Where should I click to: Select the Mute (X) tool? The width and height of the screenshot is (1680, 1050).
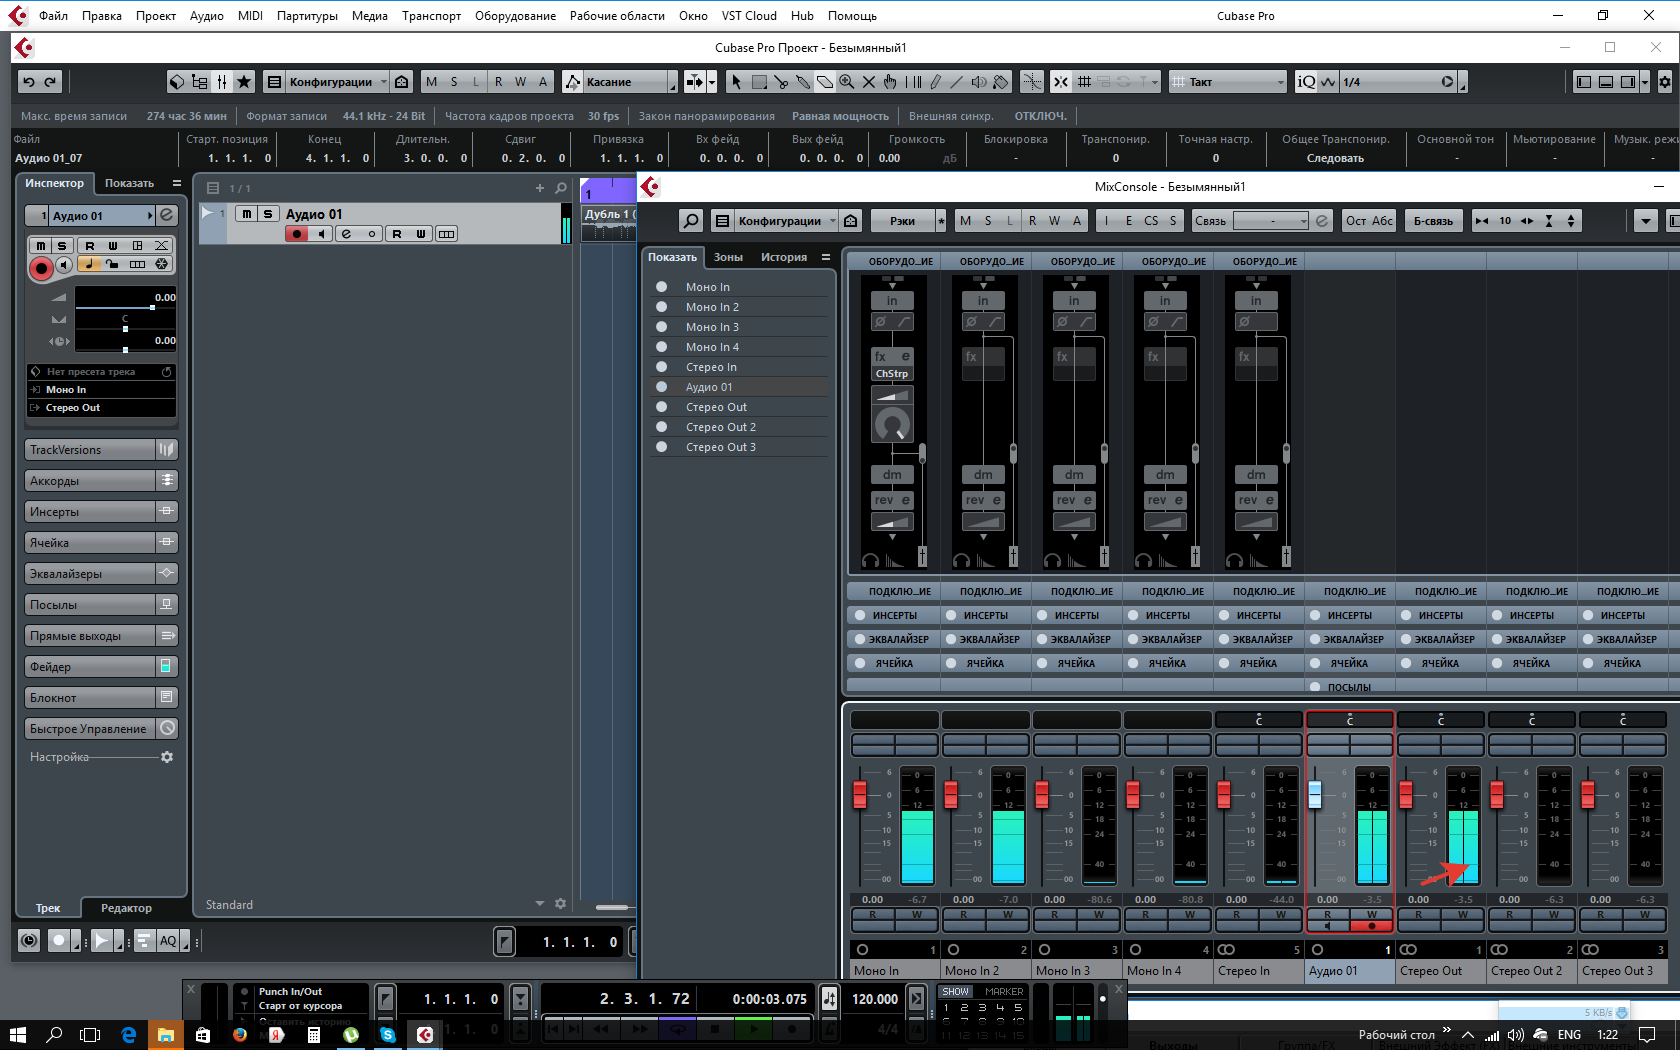coord(869,82)
